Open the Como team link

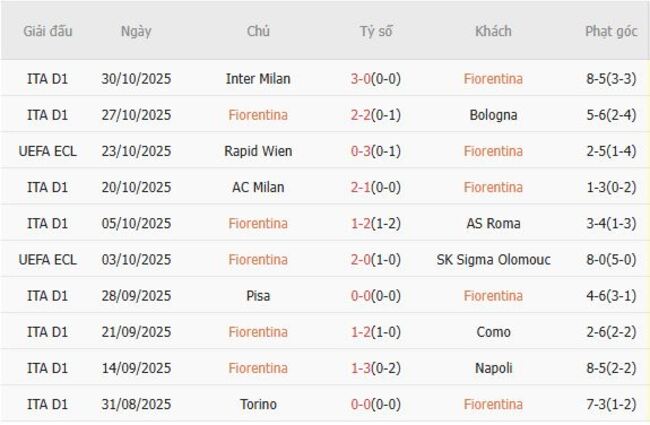click(493, 332)
